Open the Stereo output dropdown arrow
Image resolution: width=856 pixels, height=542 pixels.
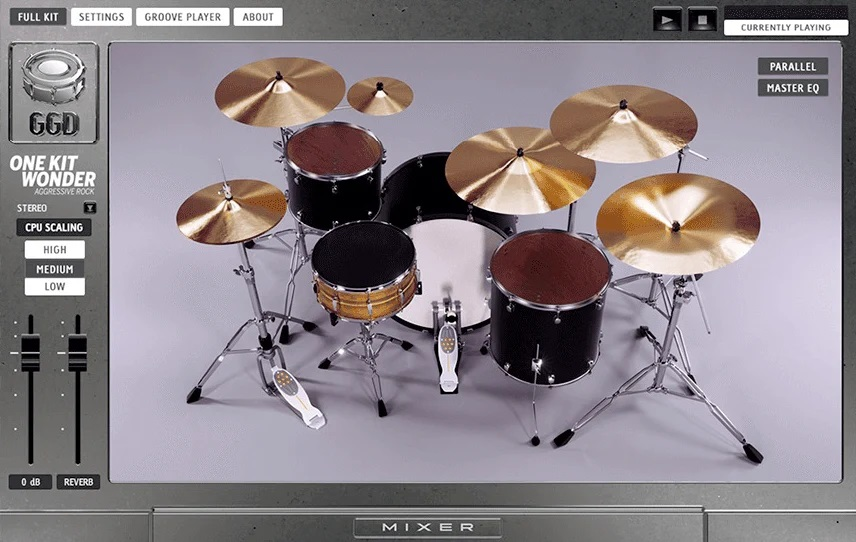tap(90, 208)
